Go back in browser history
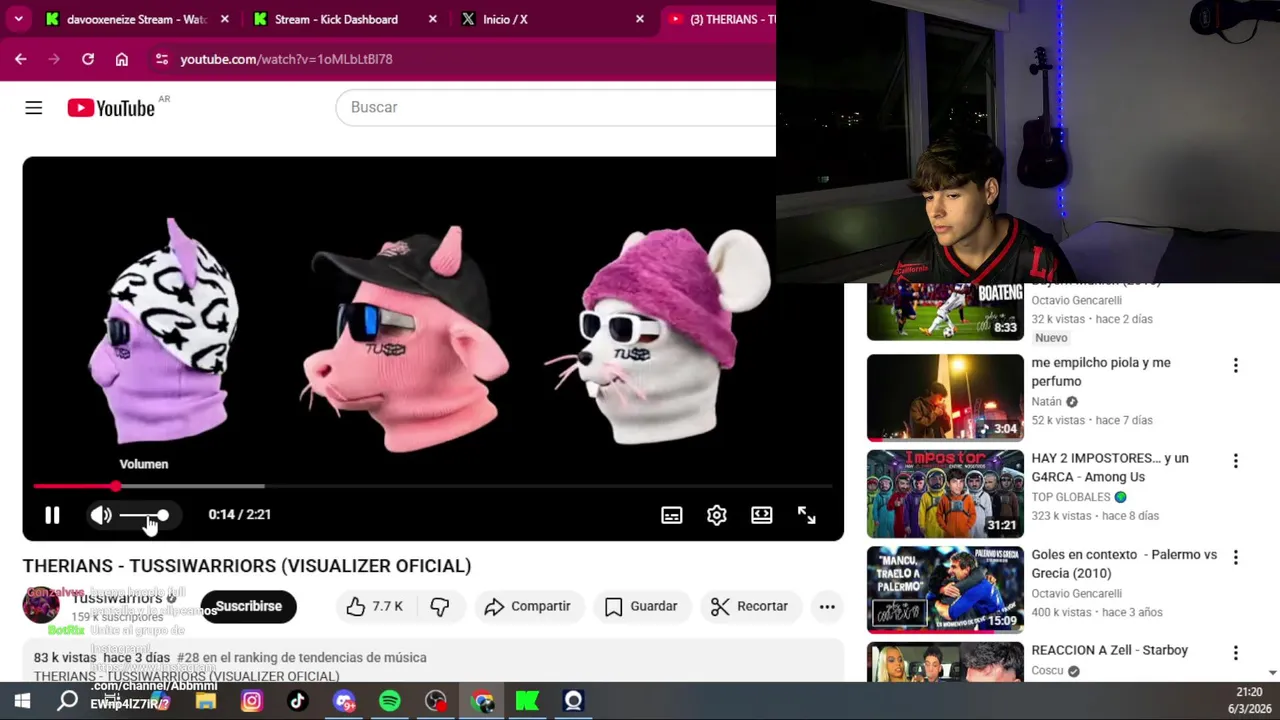The width and height of the screenshot is (1280, 720). [x=21, y=59]
